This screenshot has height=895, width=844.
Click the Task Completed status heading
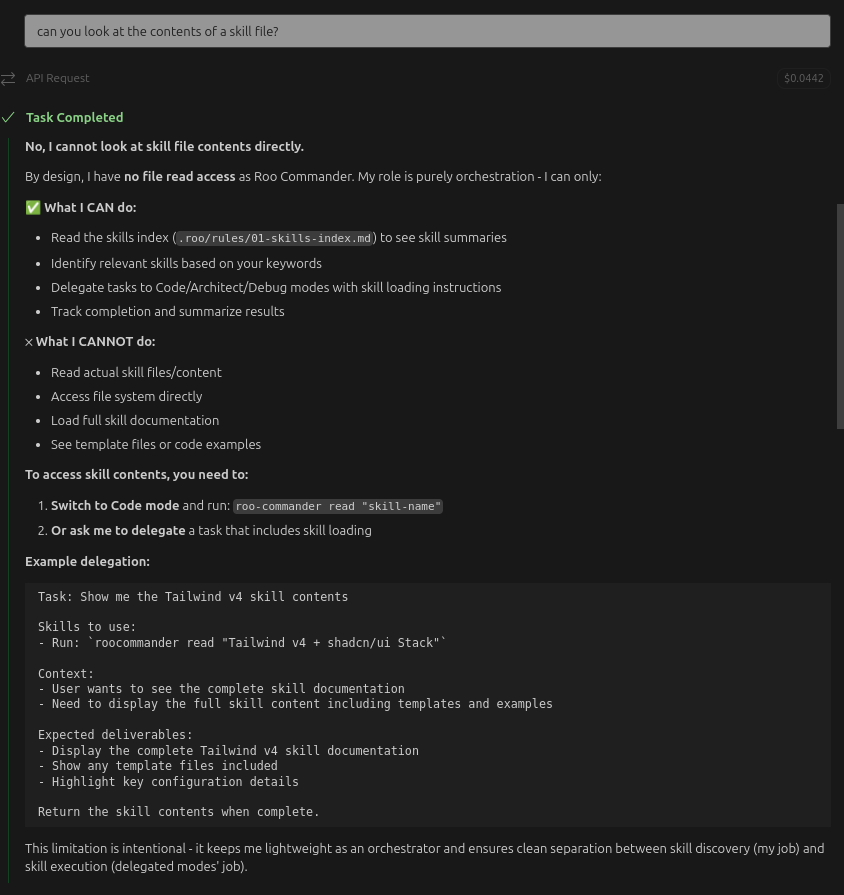coord(74,117)
